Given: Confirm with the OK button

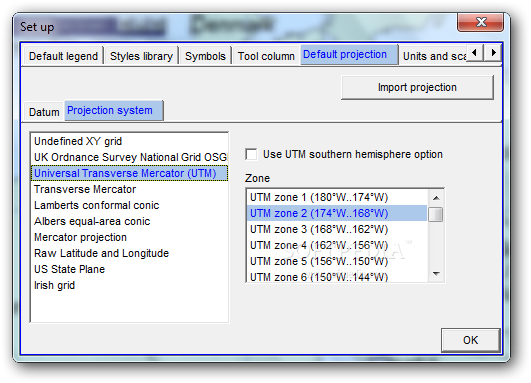Looking at the screenshot, I should (471, 340).
